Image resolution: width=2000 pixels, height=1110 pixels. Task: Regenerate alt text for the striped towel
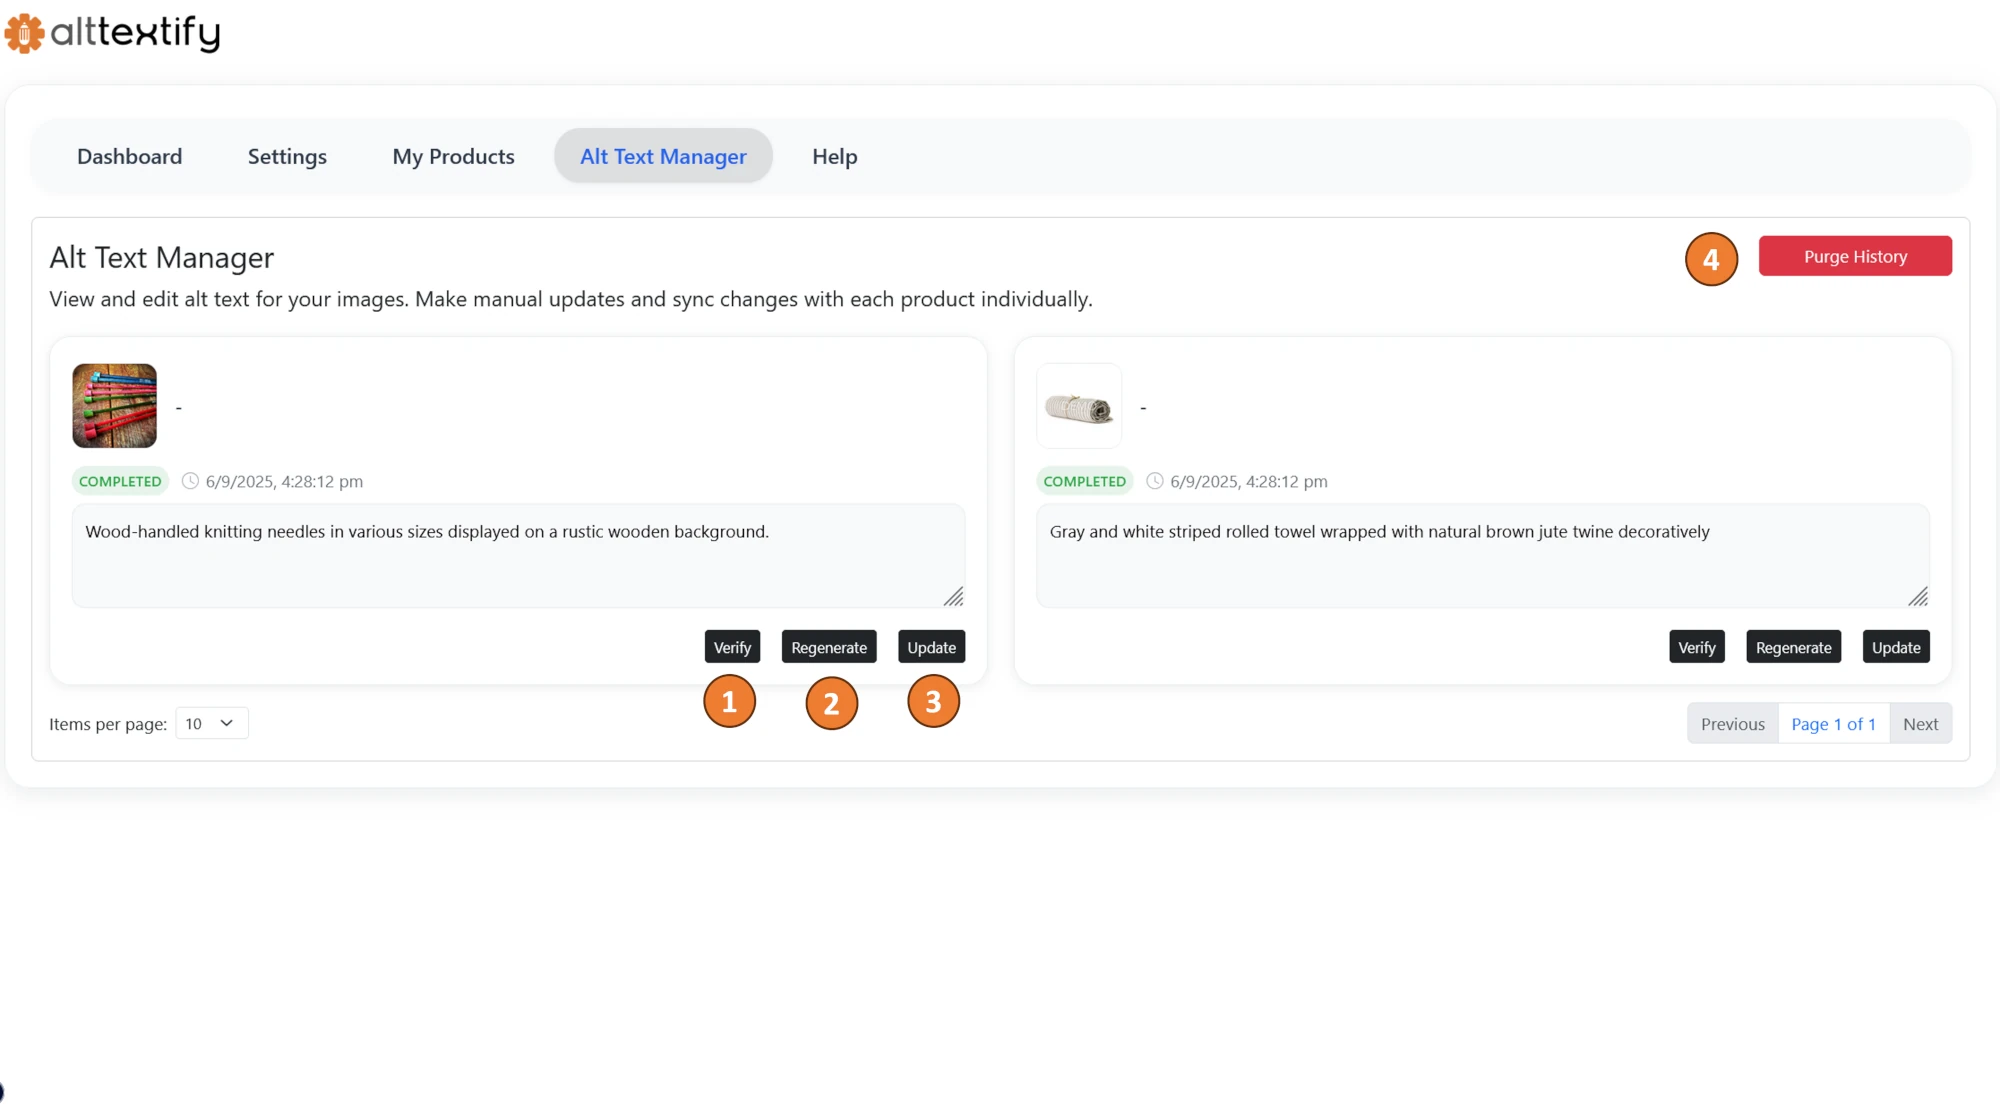pos(1793,646)
